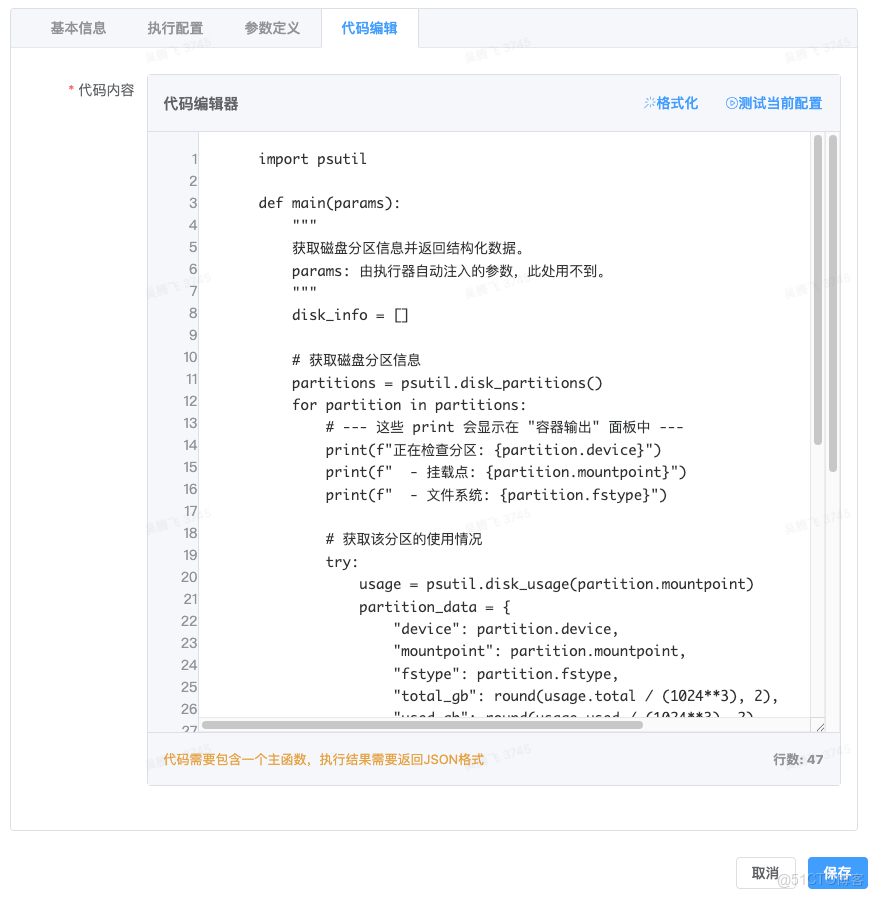
Task: Switch to the 基本信息 tab
Action: (78, 28)
